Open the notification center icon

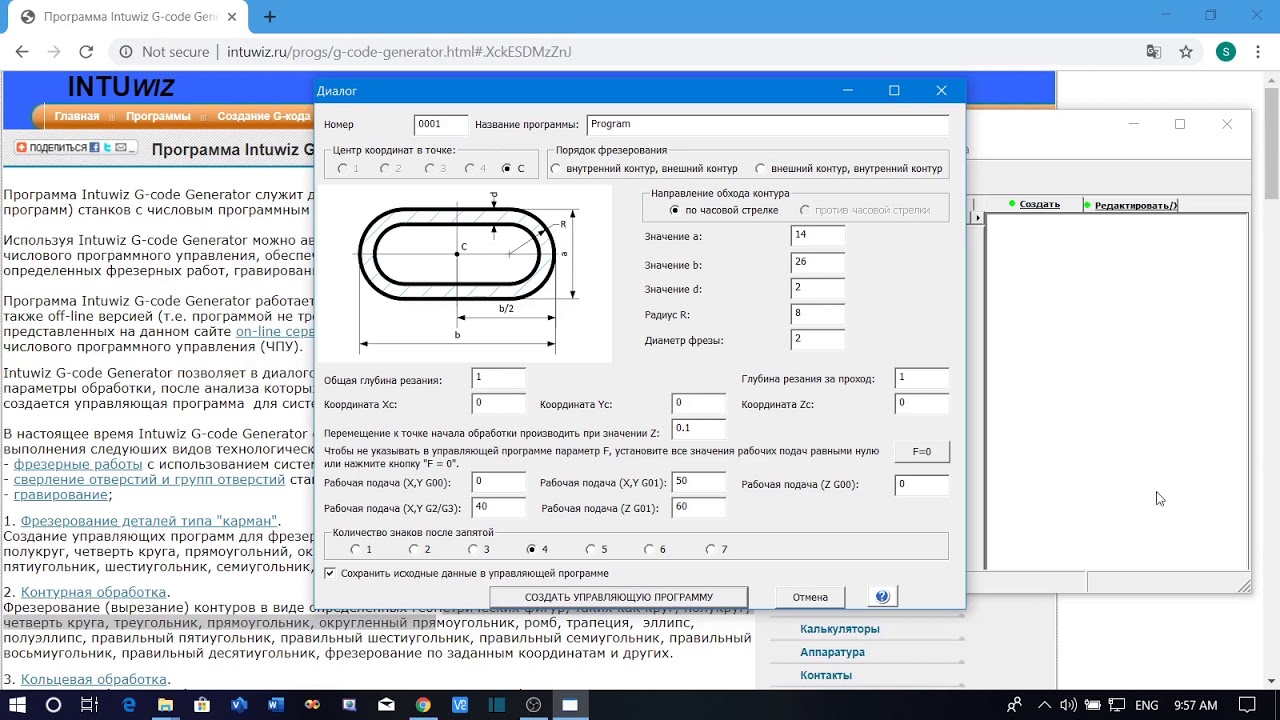pos(1247,704)
